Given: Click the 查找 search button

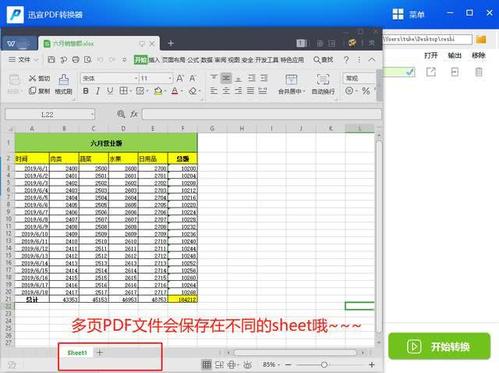Looking at the screenshot, I should point(323,60).
